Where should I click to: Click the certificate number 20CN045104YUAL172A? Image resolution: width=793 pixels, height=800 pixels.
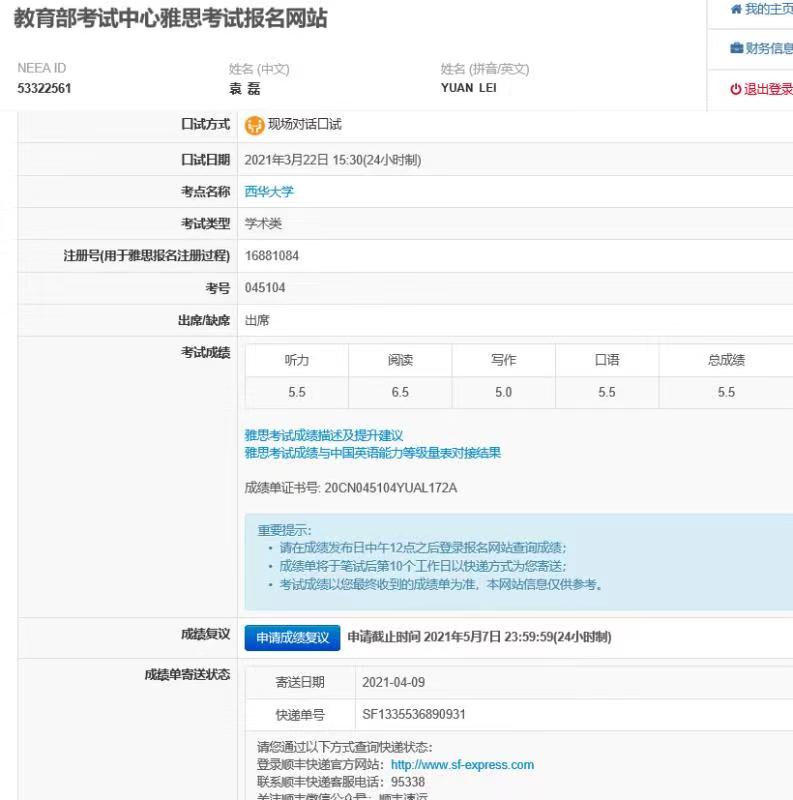(391, 488)
